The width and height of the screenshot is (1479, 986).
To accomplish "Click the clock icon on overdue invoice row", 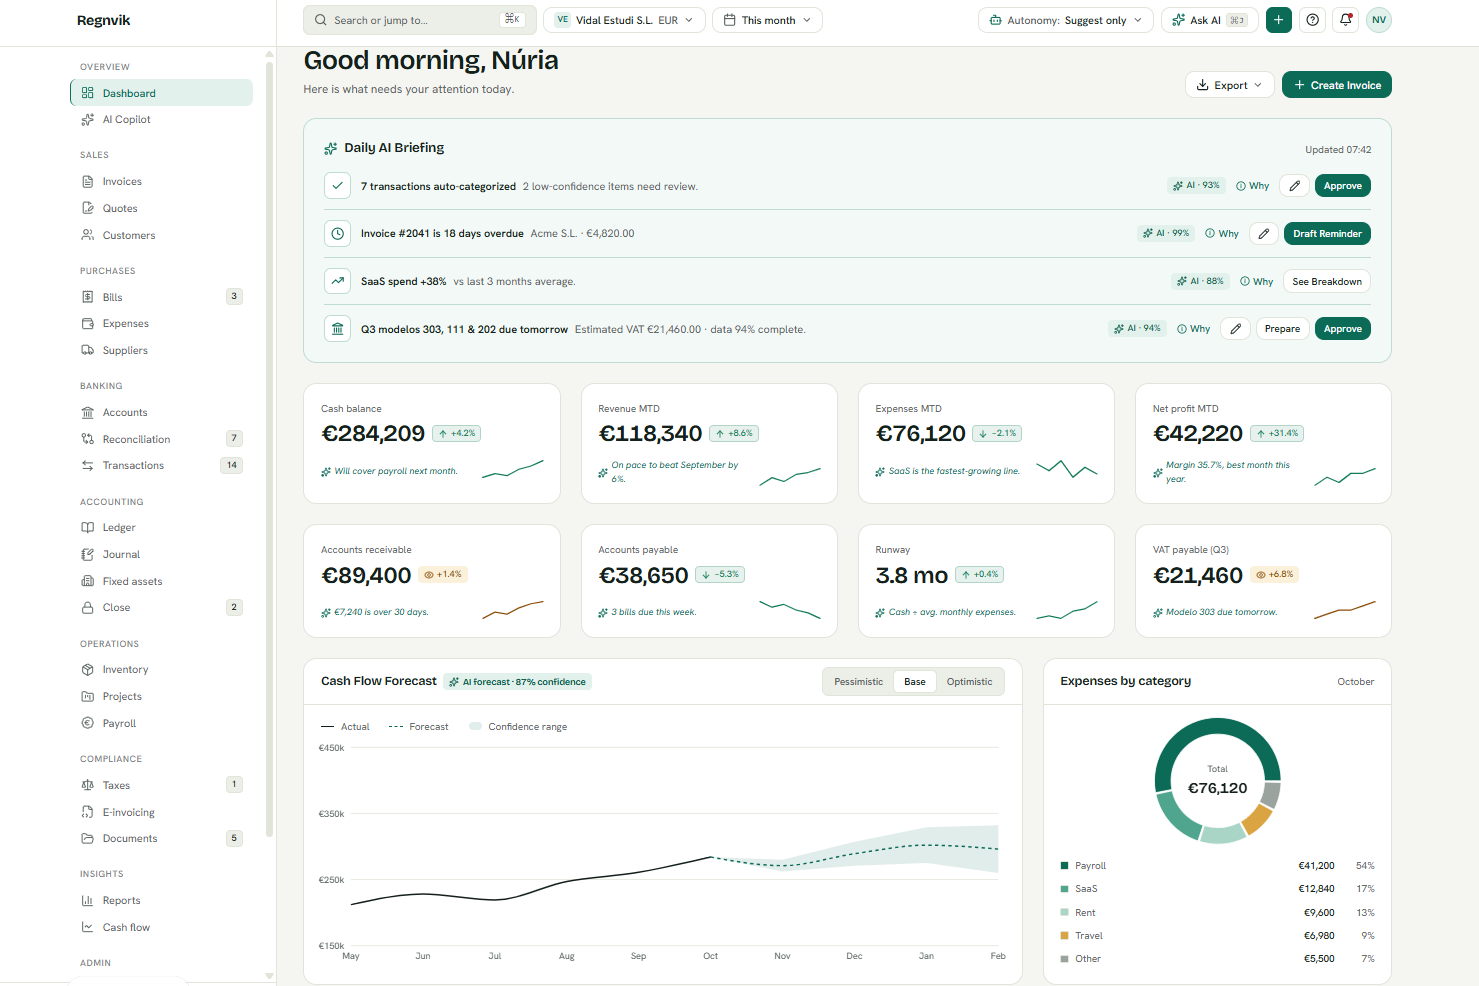I will [x=338, y=234].
